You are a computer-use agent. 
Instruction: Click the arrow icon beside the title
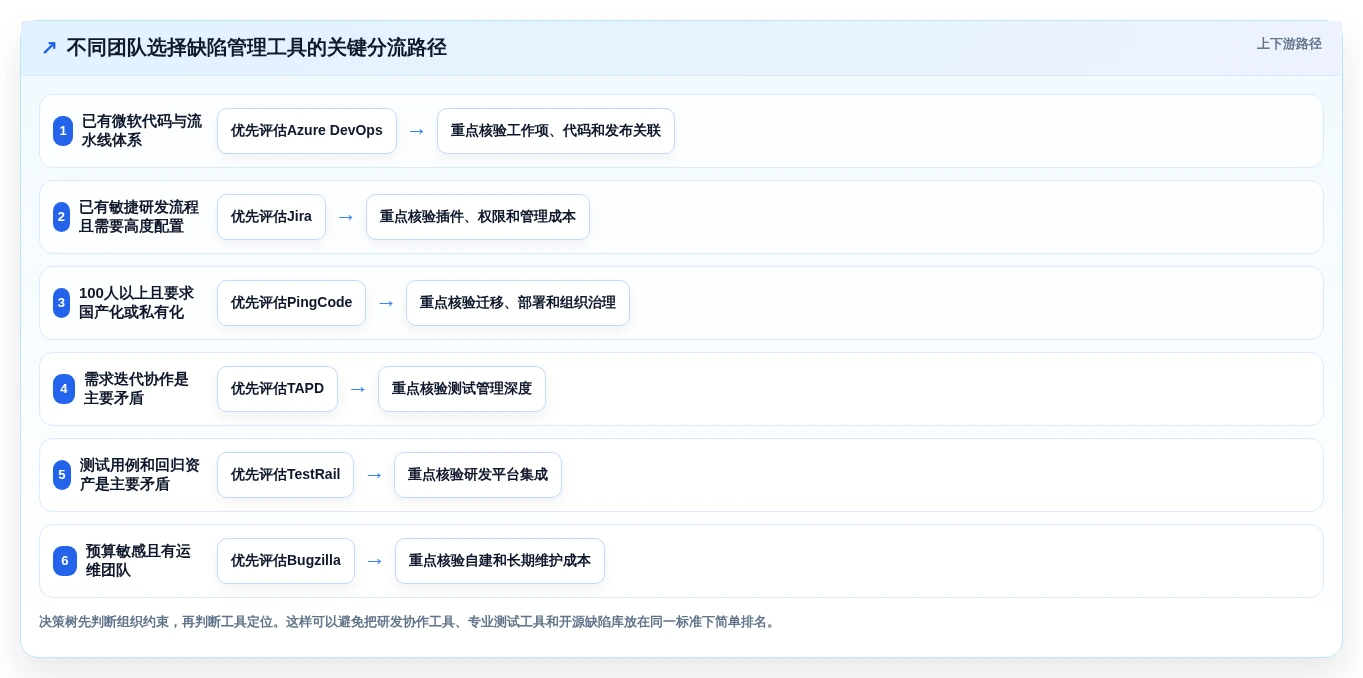coord(49,48)
